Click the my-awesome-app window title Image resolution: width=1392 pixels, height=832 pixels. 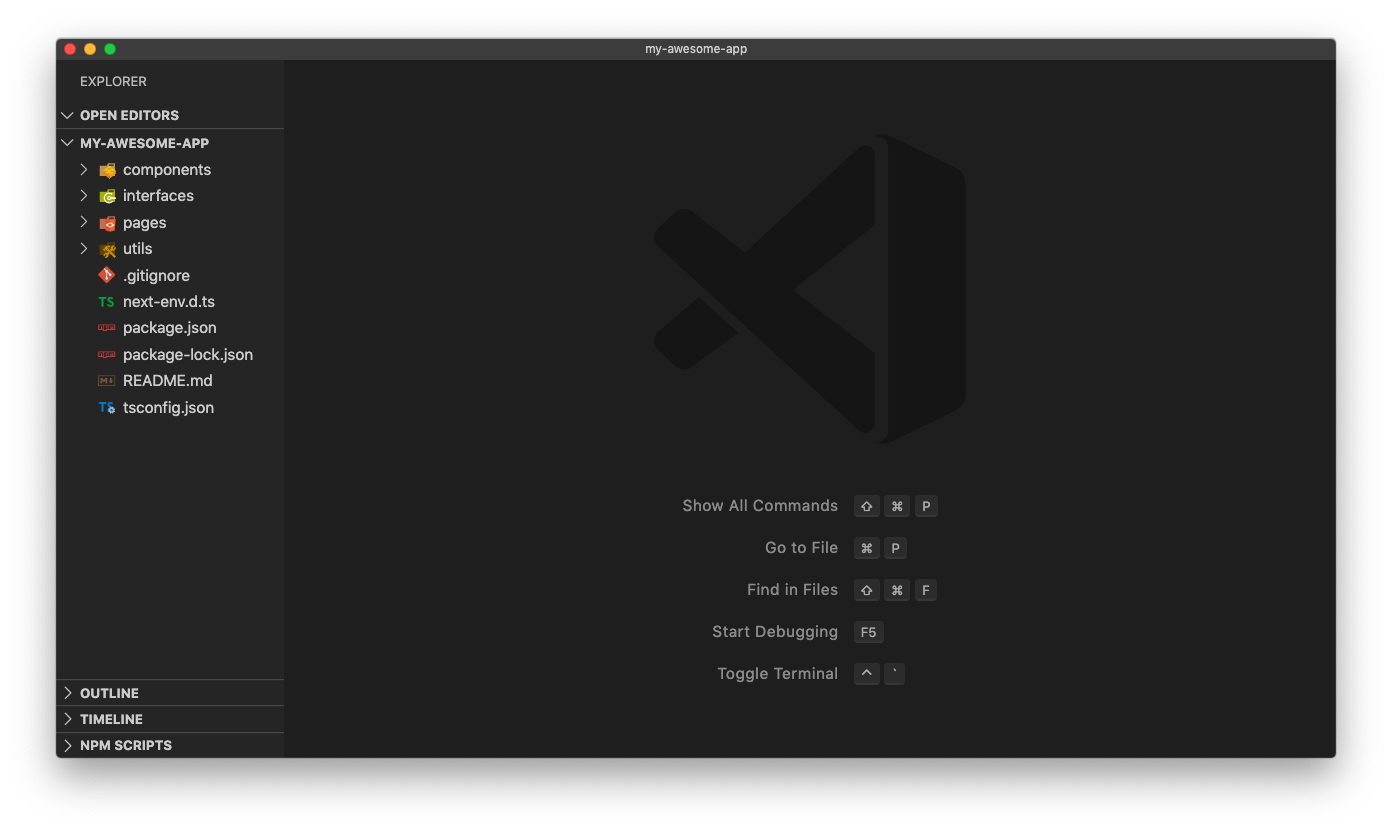click(696, 49)
